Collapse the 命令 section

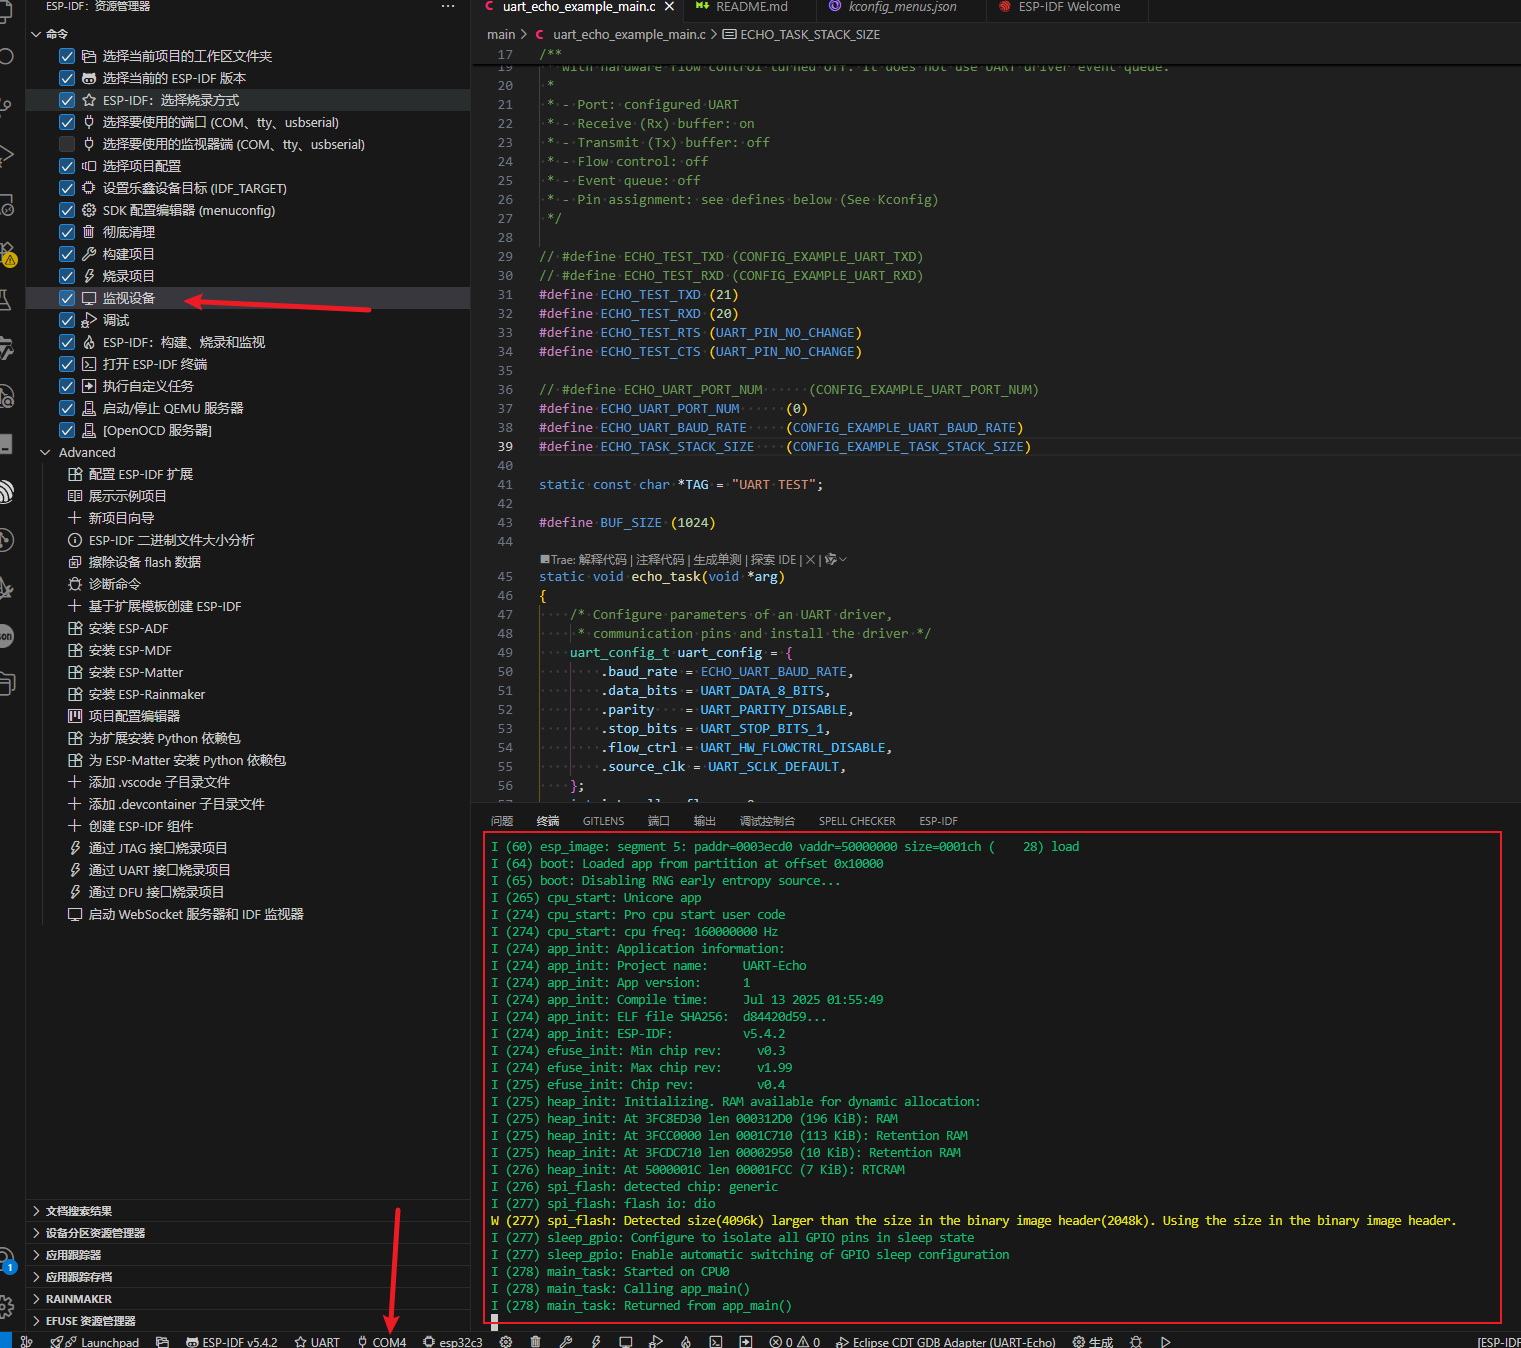(37, 34)
